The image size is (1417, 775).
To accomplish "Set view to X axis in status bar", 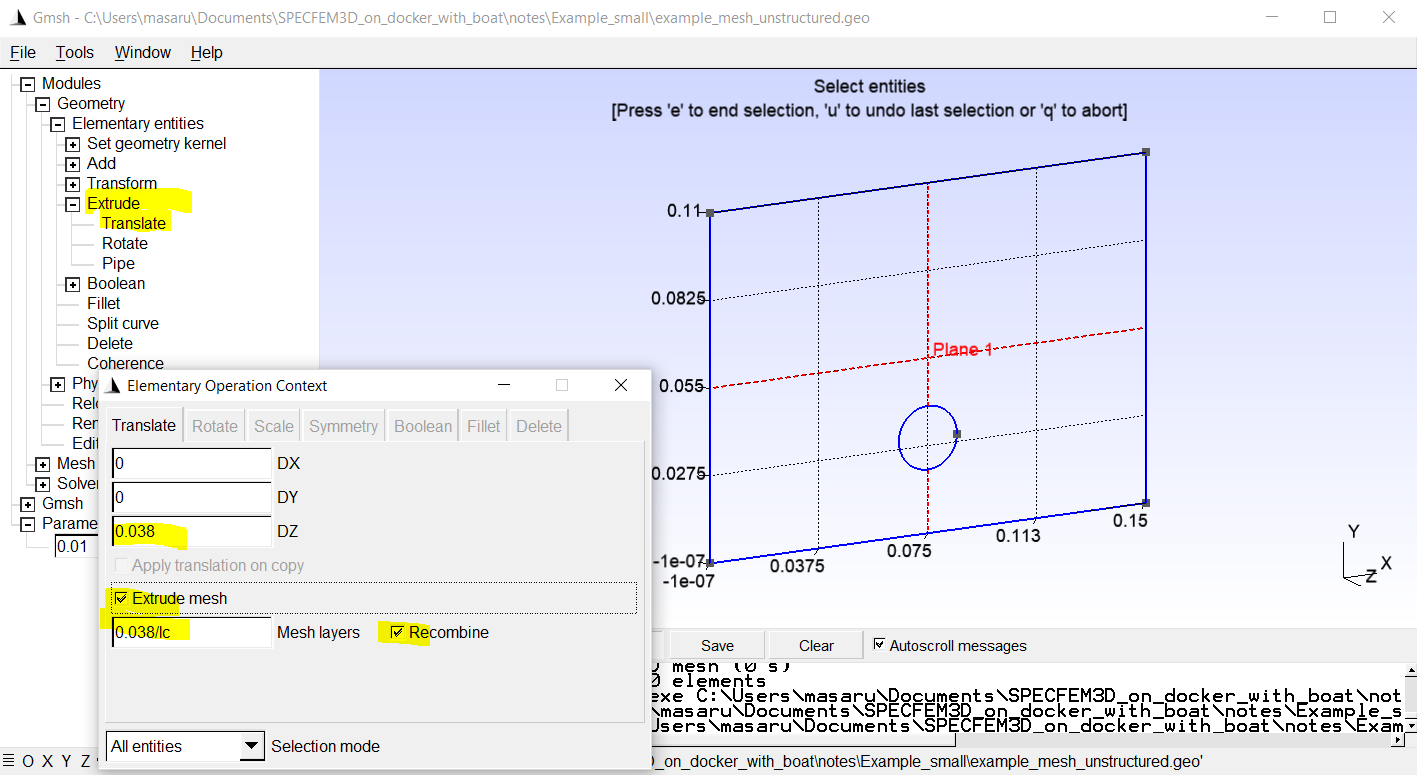I will (48, 762).
